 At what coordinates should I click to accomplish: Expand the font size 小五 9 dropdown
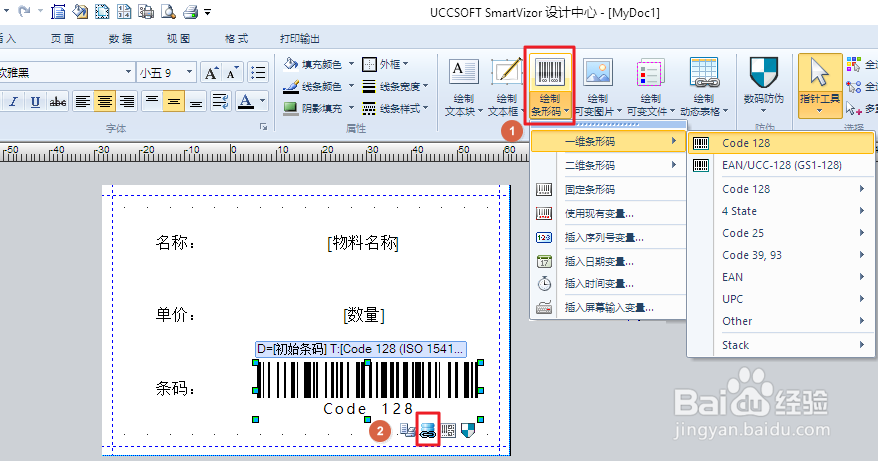(x=189, y=72)
